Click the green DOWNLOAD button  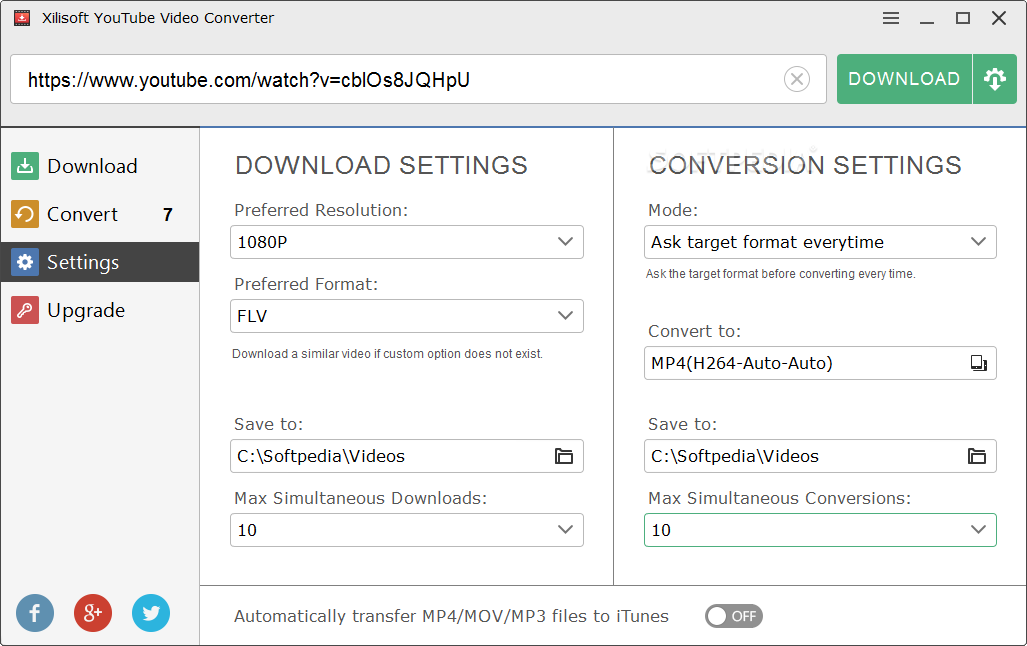[904, 79]
